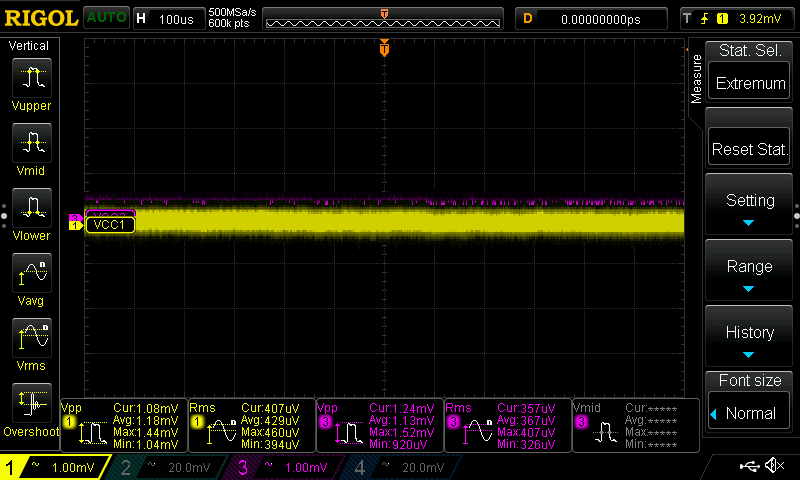Click the Stat. Sel. label

tap(749, 50)
